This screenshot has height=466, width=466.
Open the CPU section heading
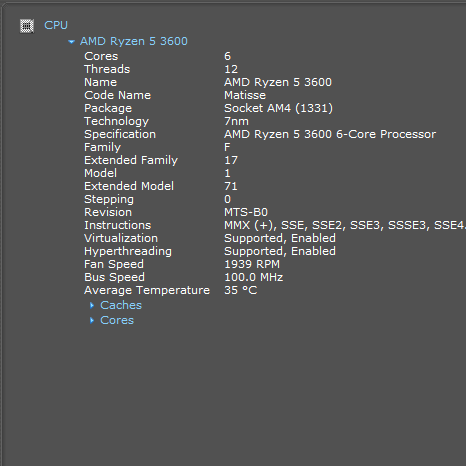pyautogui.click(x=56, y=25)
